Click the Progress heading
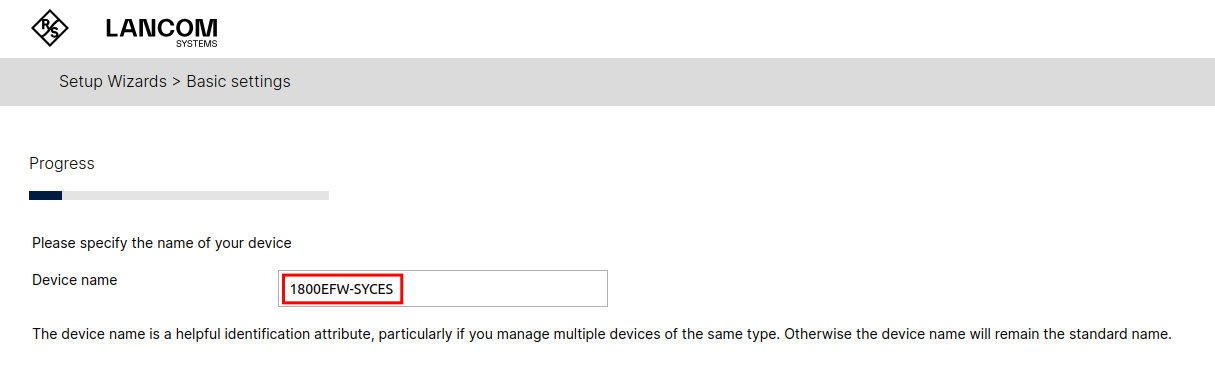1215x380 pixels. point(62,164)
